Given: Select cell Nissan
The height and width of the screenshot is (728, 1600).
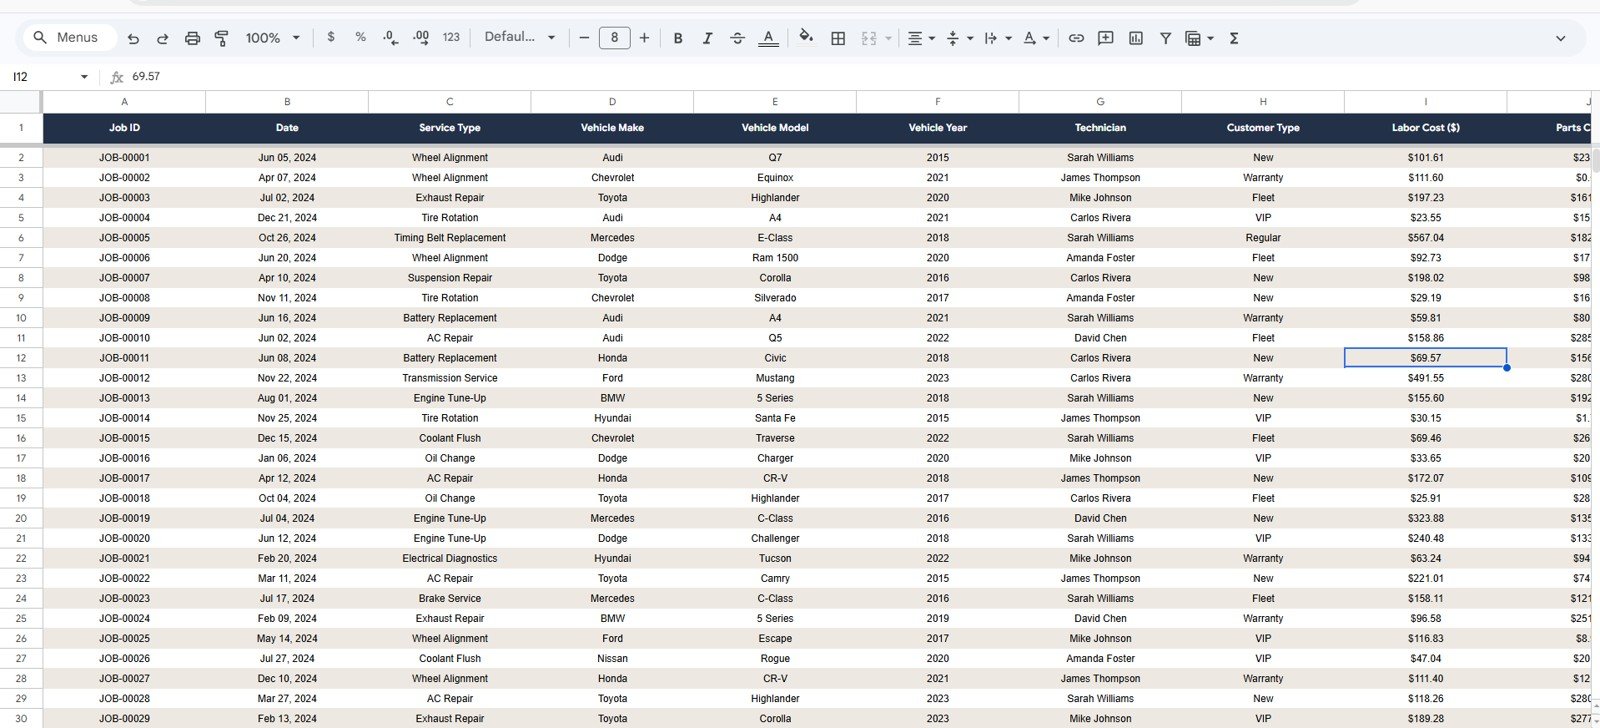Looking at the screenshot, I should [612, 658].
